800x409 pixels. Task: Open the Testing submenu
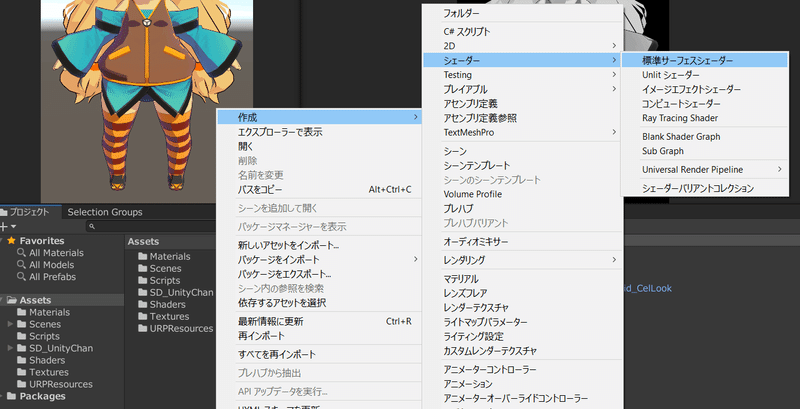(522, 75)
